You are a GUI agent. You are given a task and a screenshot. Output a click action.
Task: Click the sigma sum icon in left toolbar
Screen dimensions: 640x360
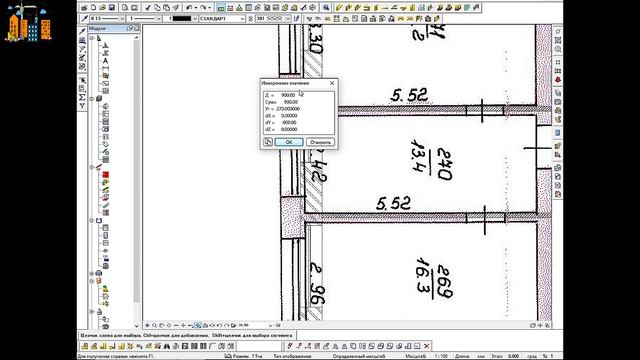[x=82, y=97]
